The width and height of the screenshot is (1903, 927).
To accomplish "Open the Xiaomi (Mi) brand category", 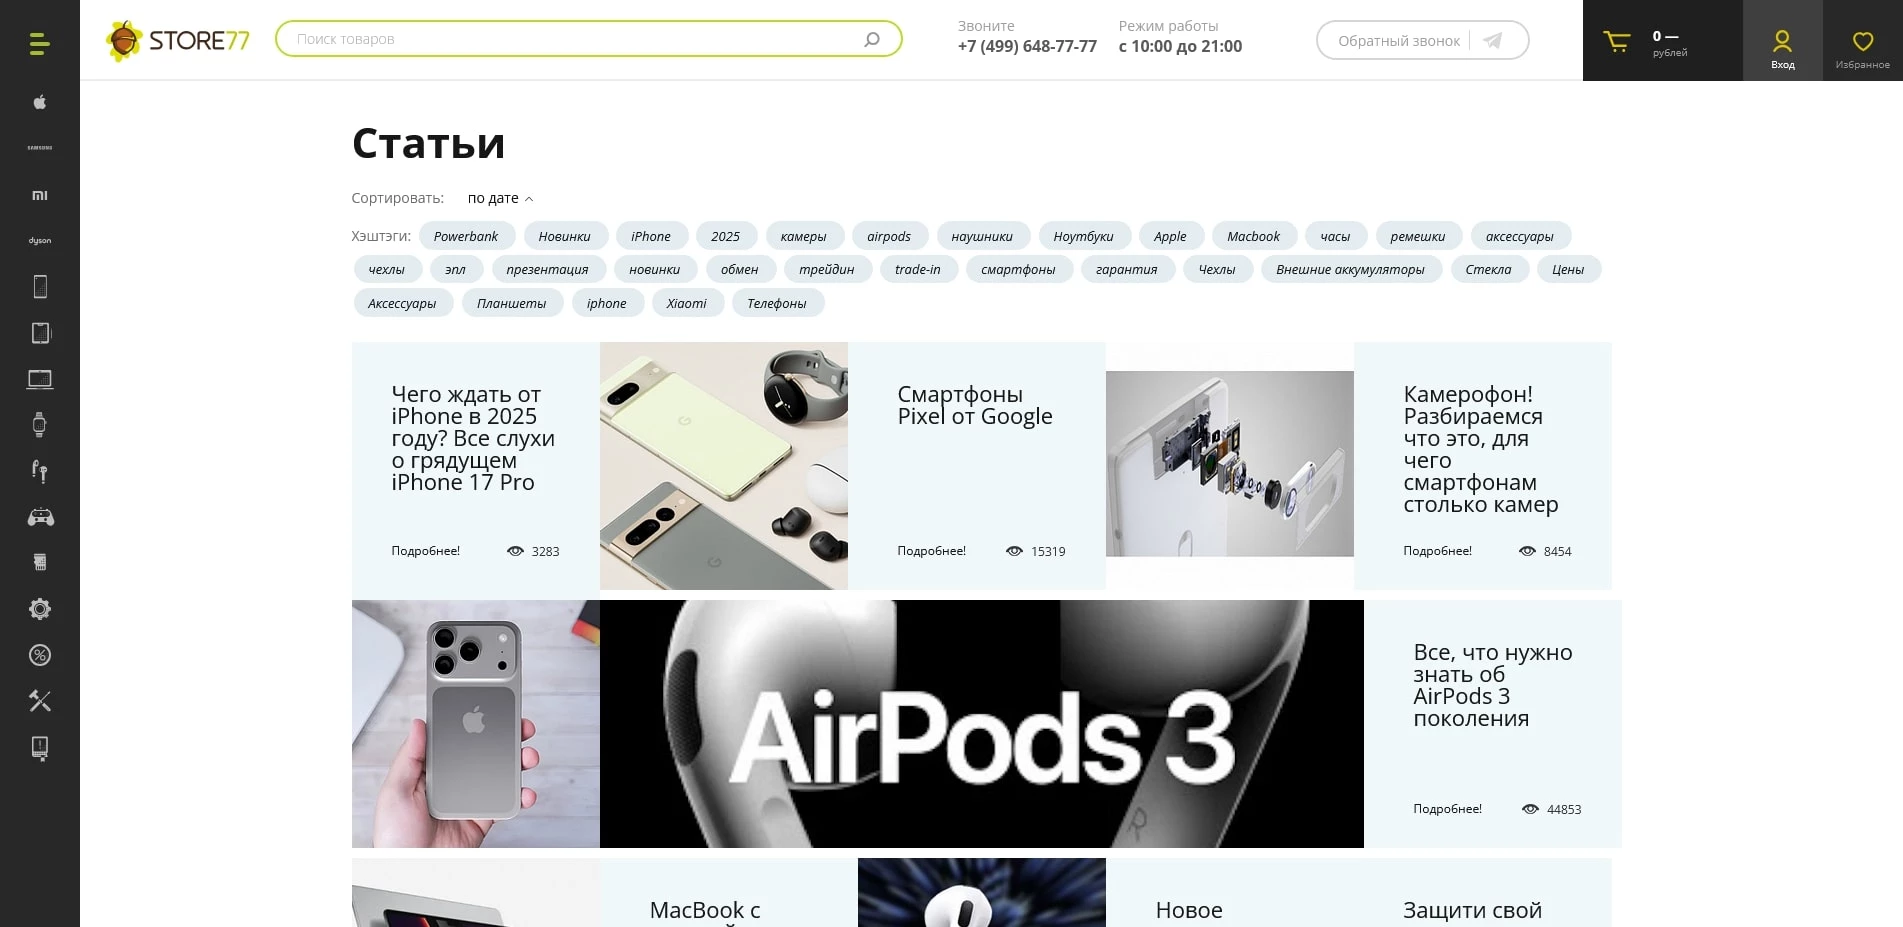I will [39, 195].
